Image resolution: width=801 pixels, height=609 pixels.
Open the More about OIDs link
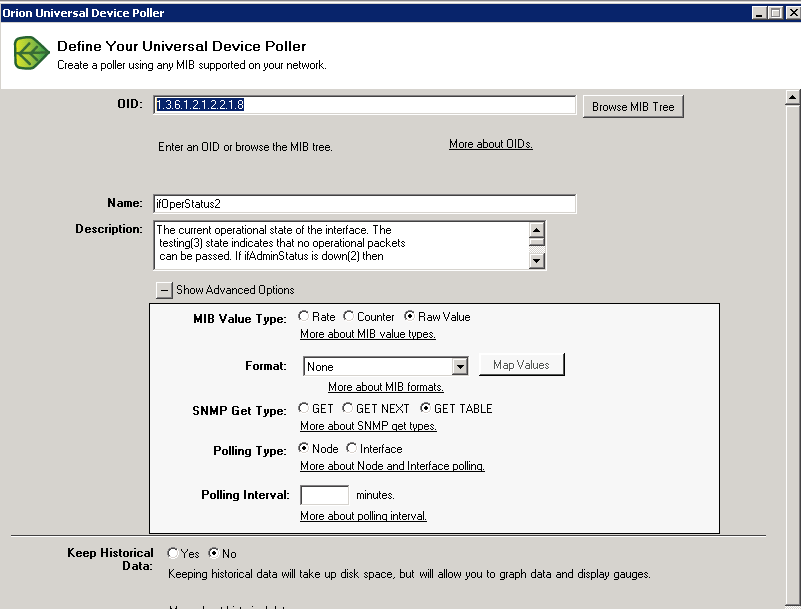491,144
